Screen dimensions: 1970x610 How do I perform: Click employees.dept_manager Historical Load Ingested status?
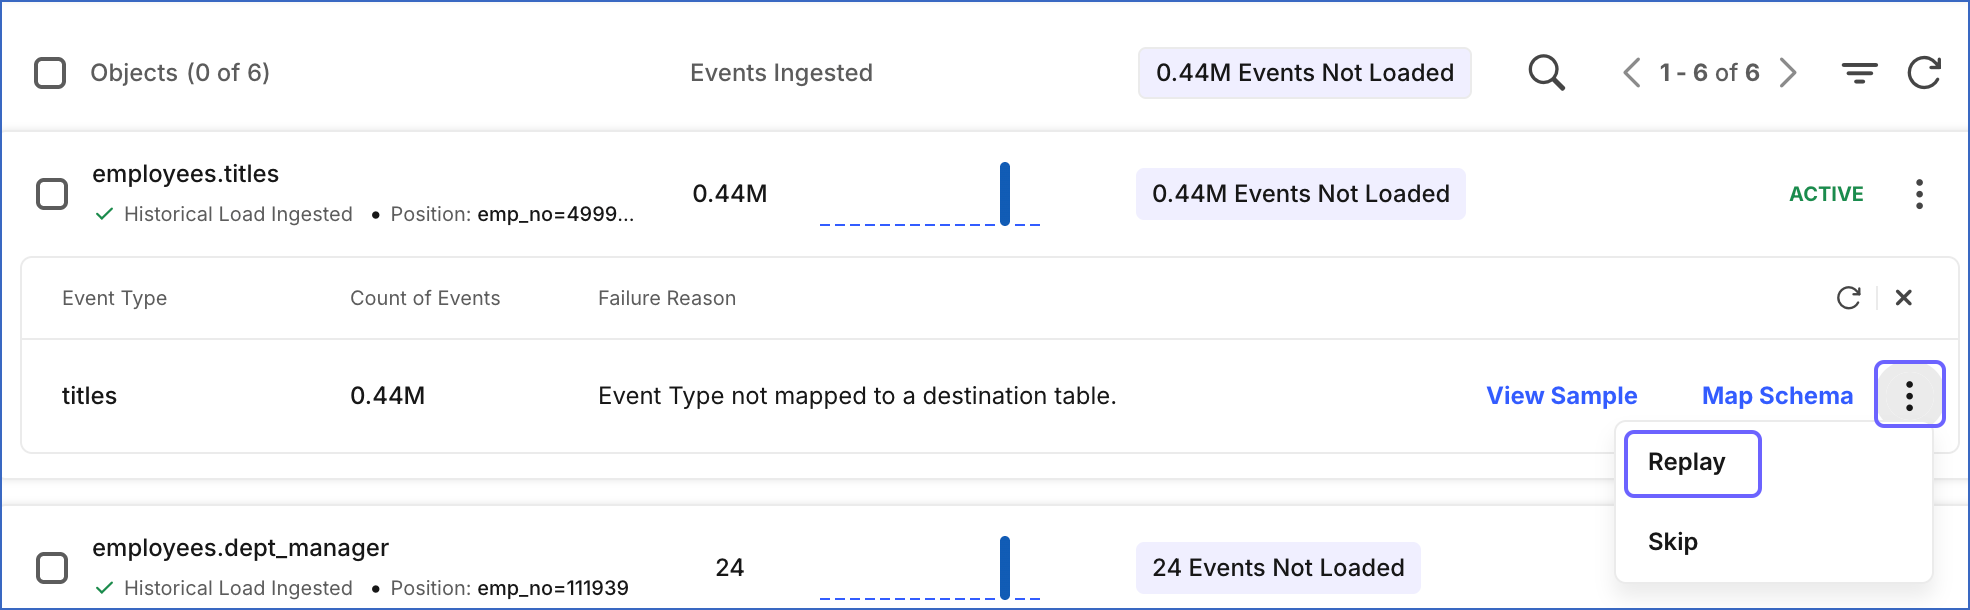pyautogui.click(x=224, y=588)
